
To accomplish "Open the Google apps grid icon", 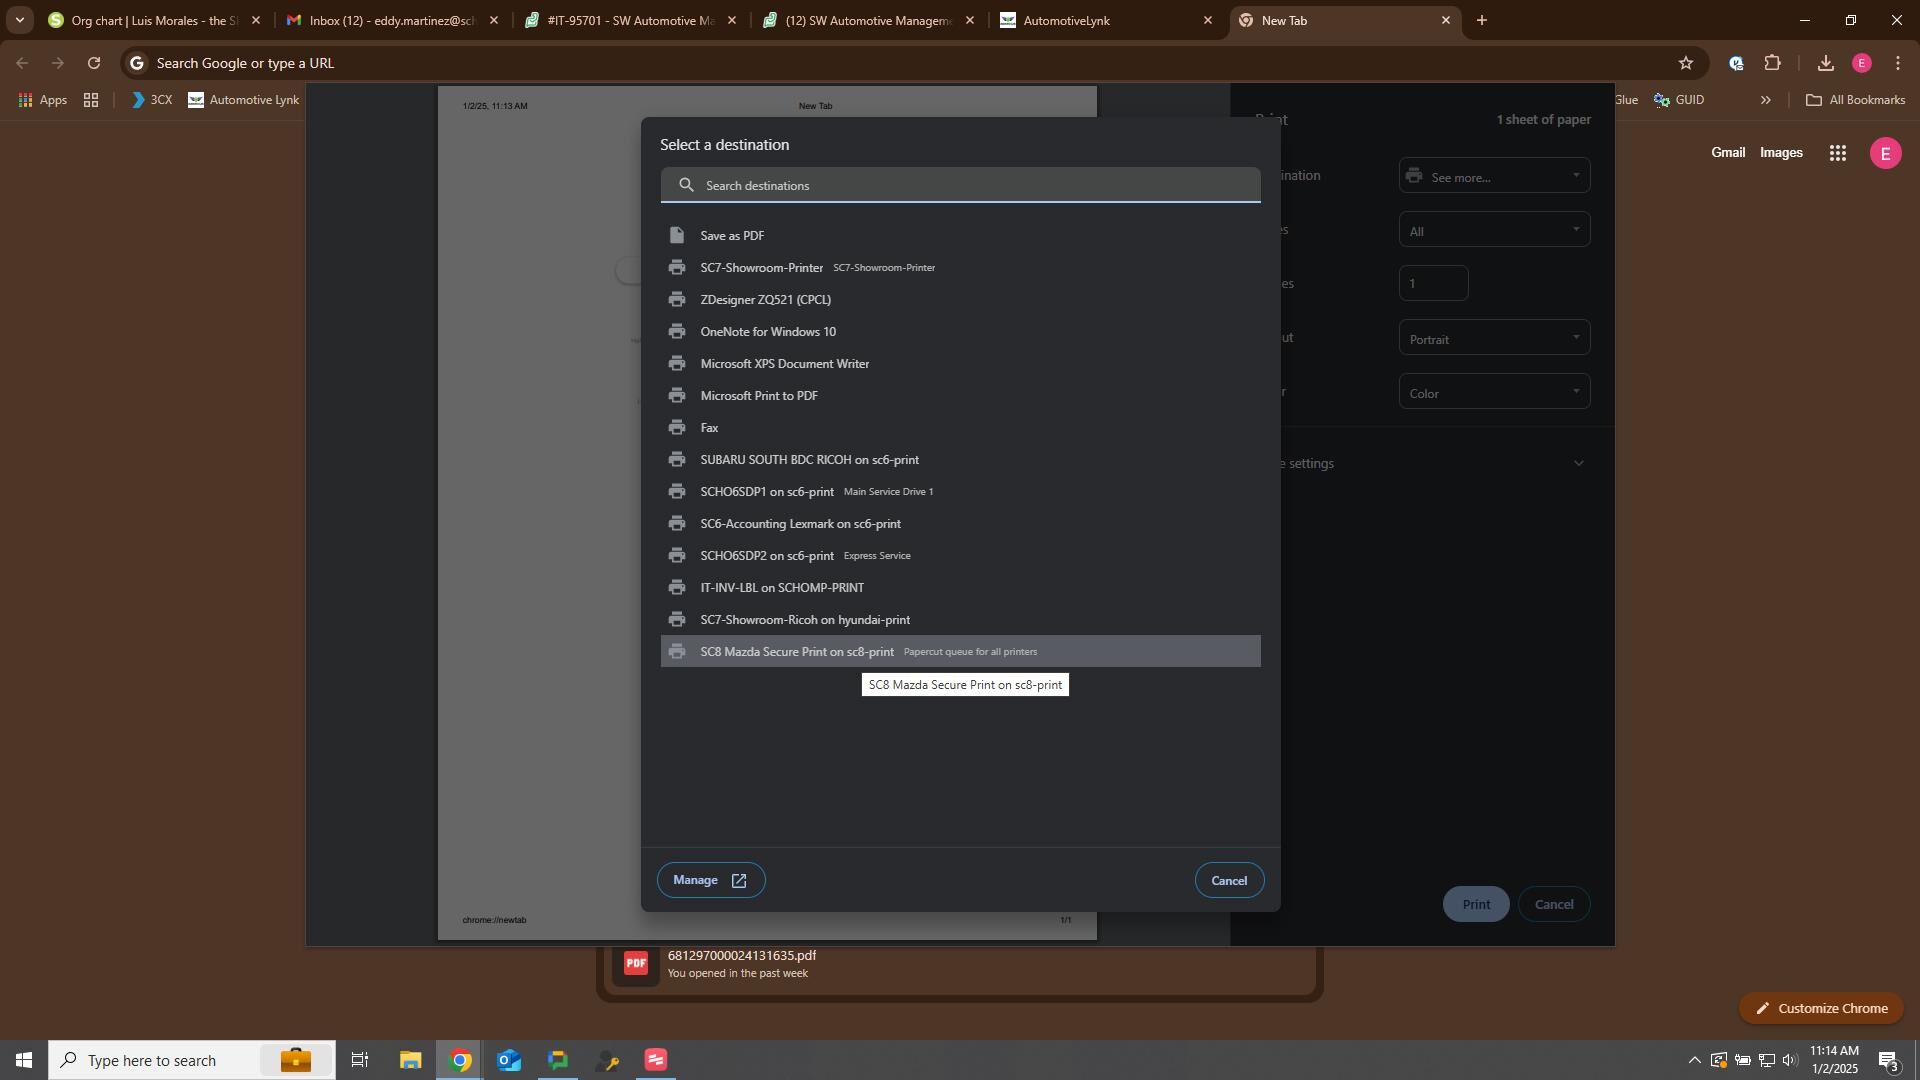I will (1837, 153).
